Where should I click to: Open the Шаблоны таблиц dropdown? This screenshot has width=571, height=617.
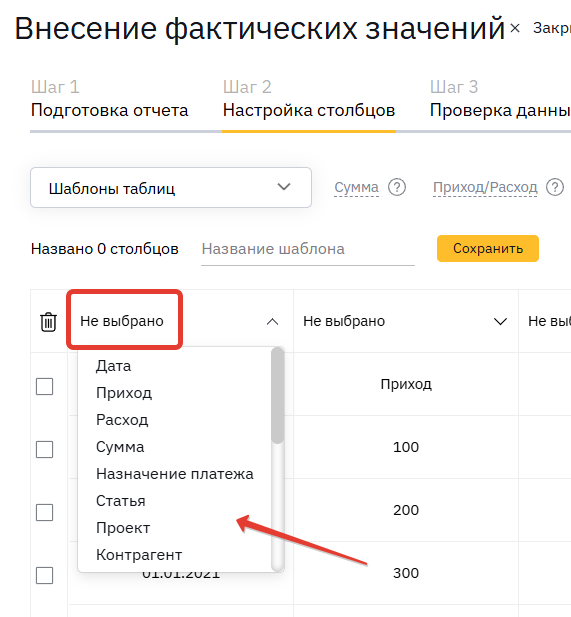pos(171,188)
